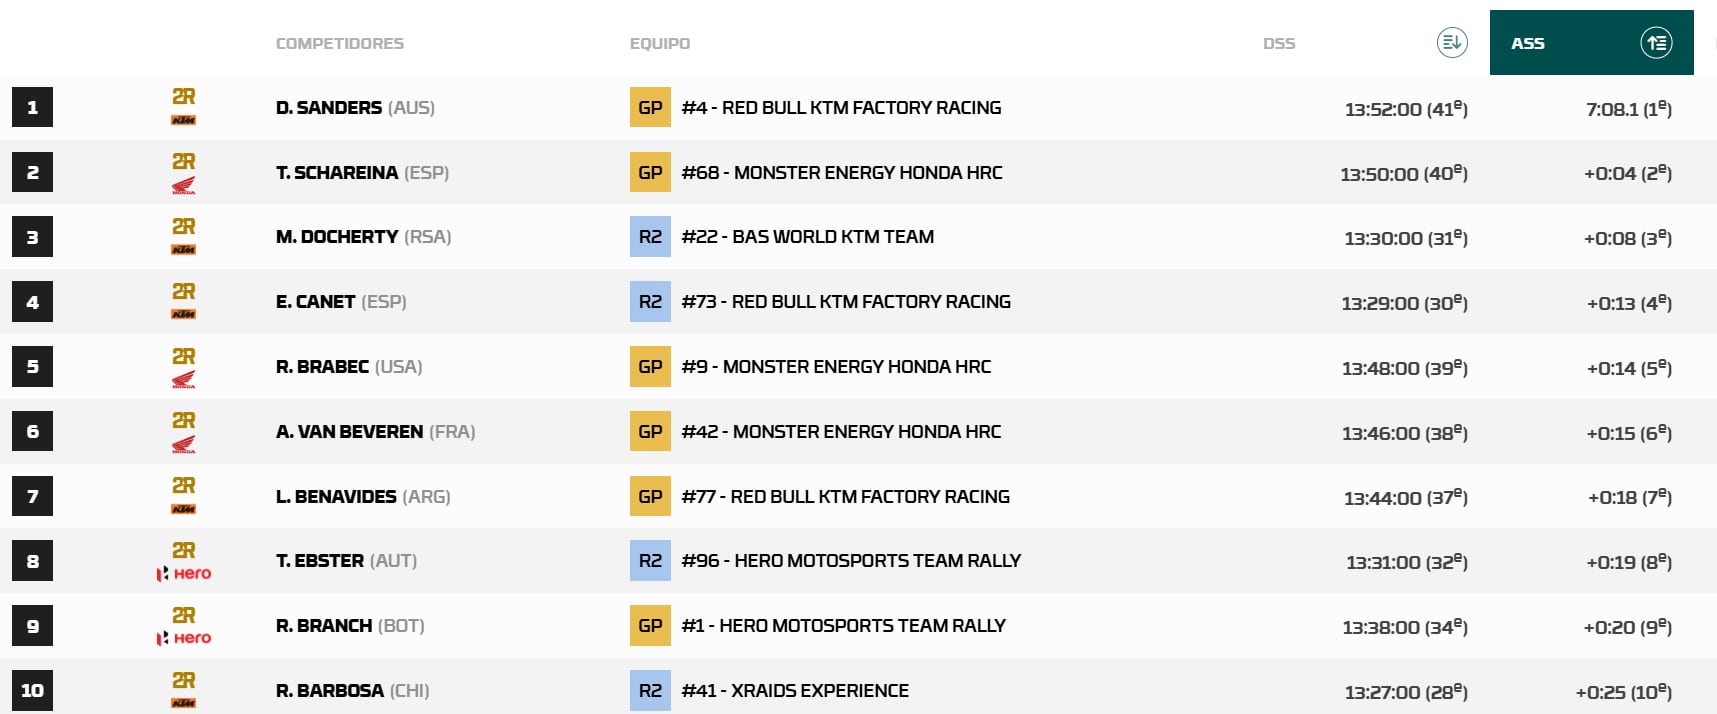Click the GP class badge for #77 Red Bull KTM
Screen dimensions: 1717x714
click(650, 496)
